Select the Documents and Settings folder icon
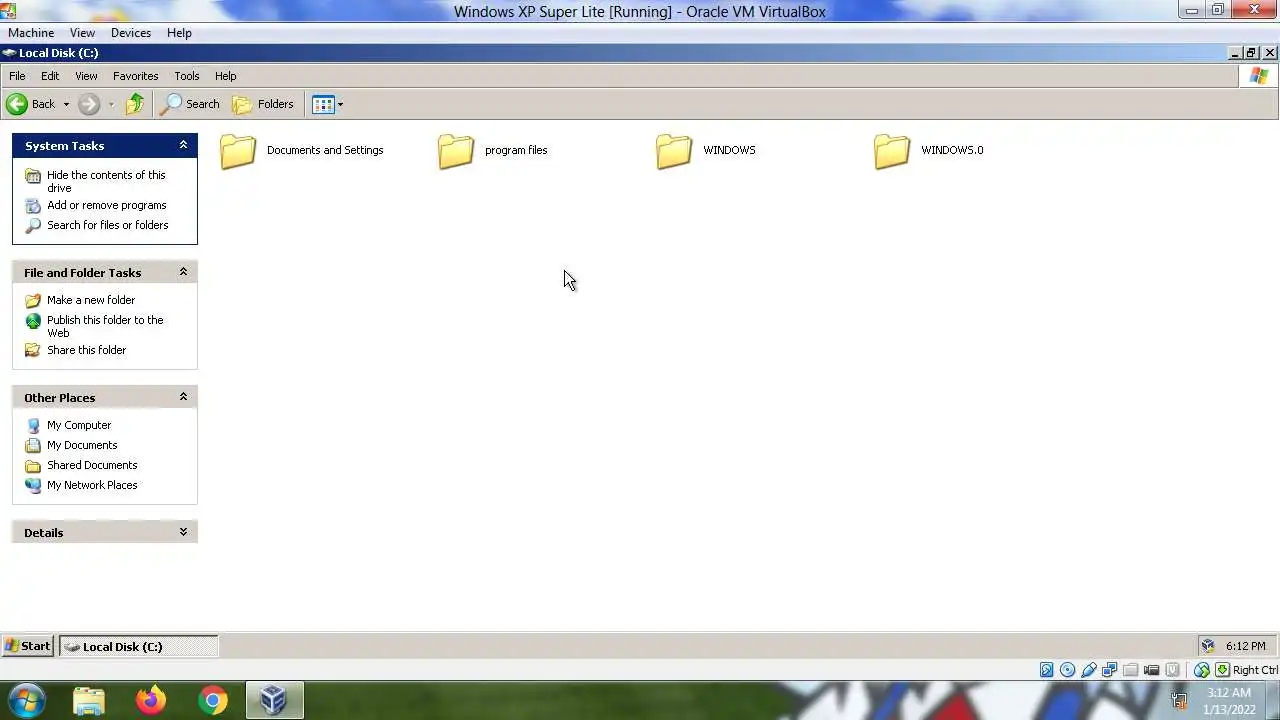 pyautogui.click(x=239, y=151)
